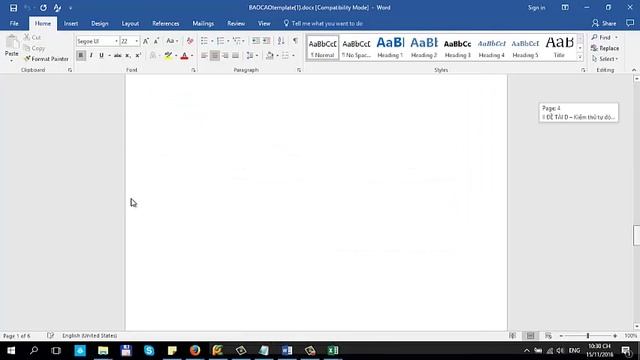Toggle Show/Hide paragraph marks
This screenshot has width=640, height=360.
[x=295, y=41]
